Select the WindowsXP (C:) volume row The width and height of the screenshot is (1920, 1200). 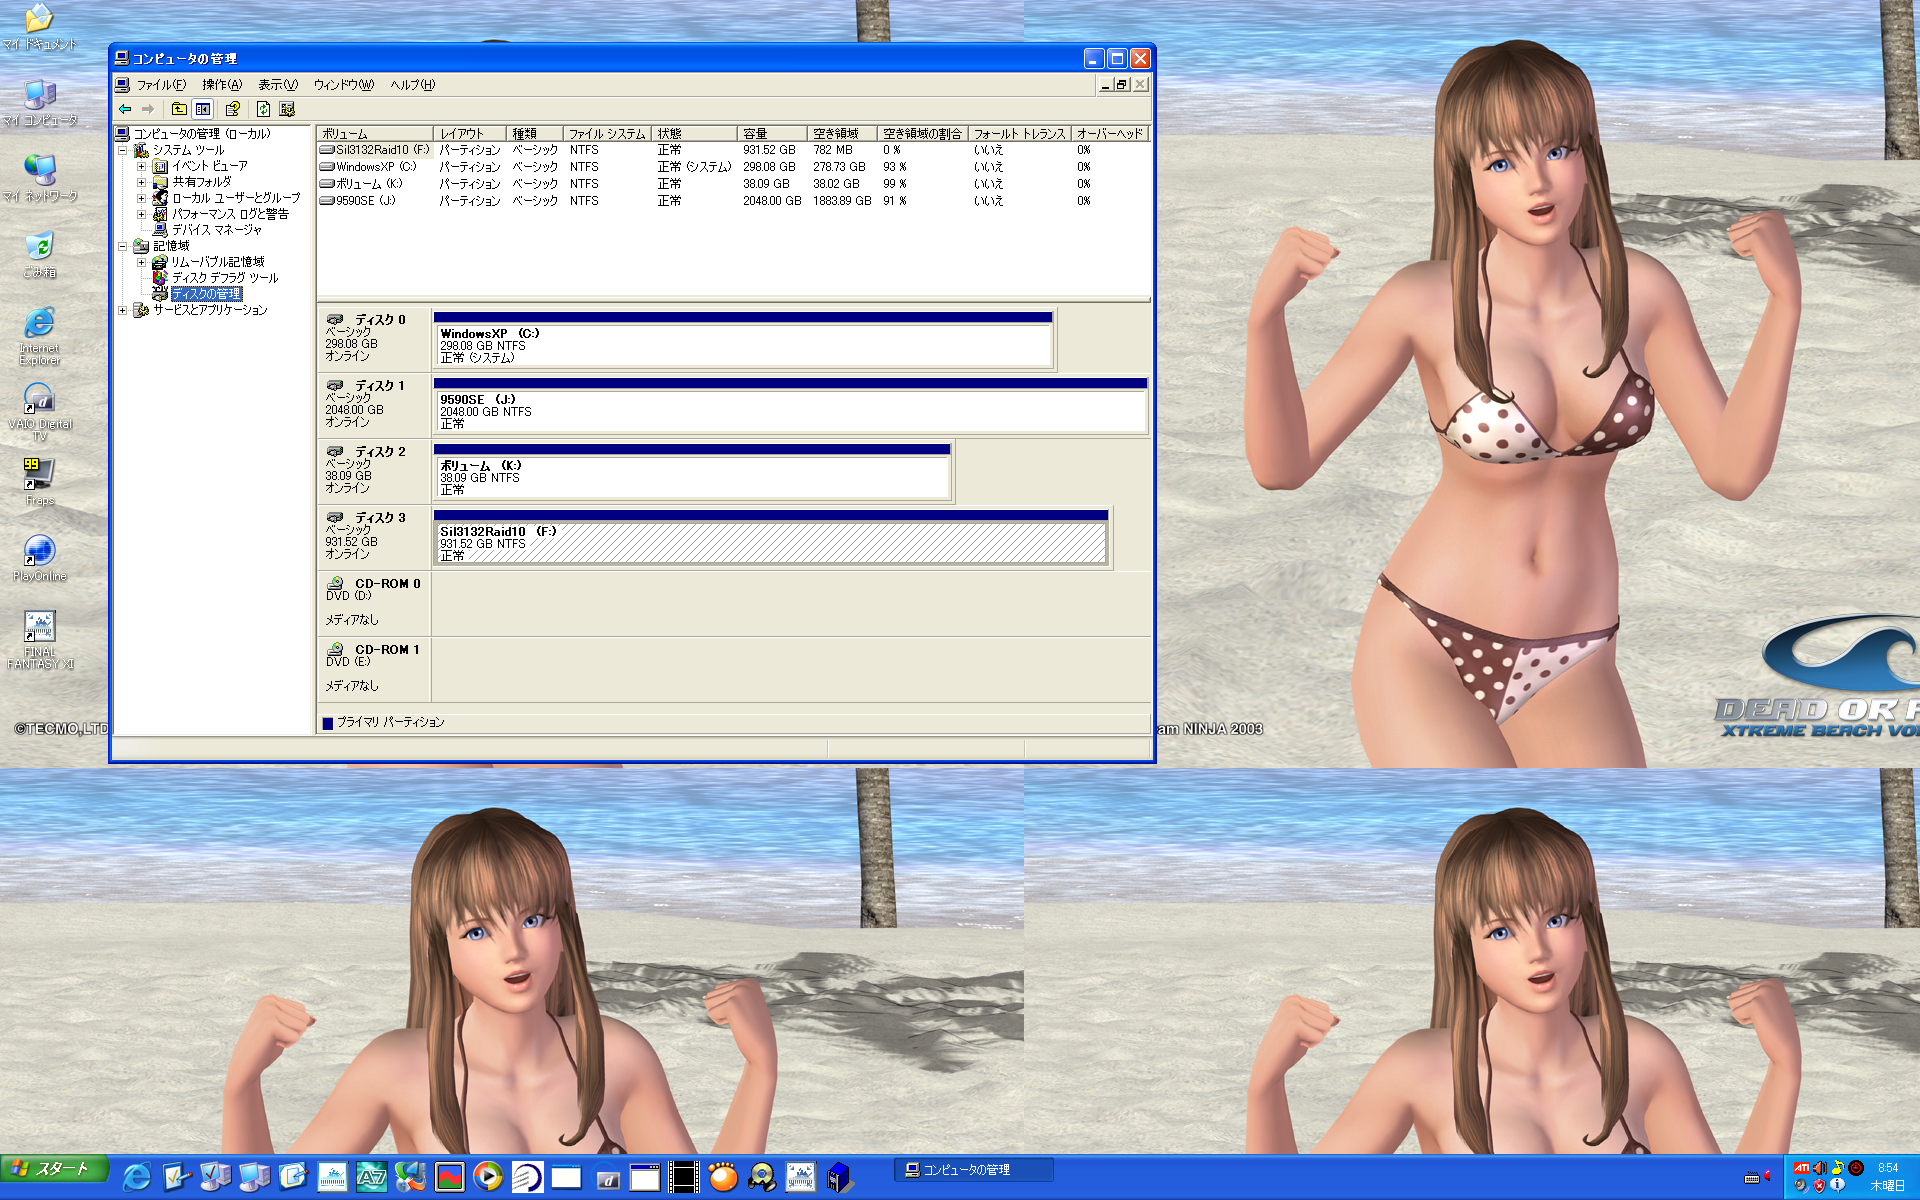pos(375,167)
